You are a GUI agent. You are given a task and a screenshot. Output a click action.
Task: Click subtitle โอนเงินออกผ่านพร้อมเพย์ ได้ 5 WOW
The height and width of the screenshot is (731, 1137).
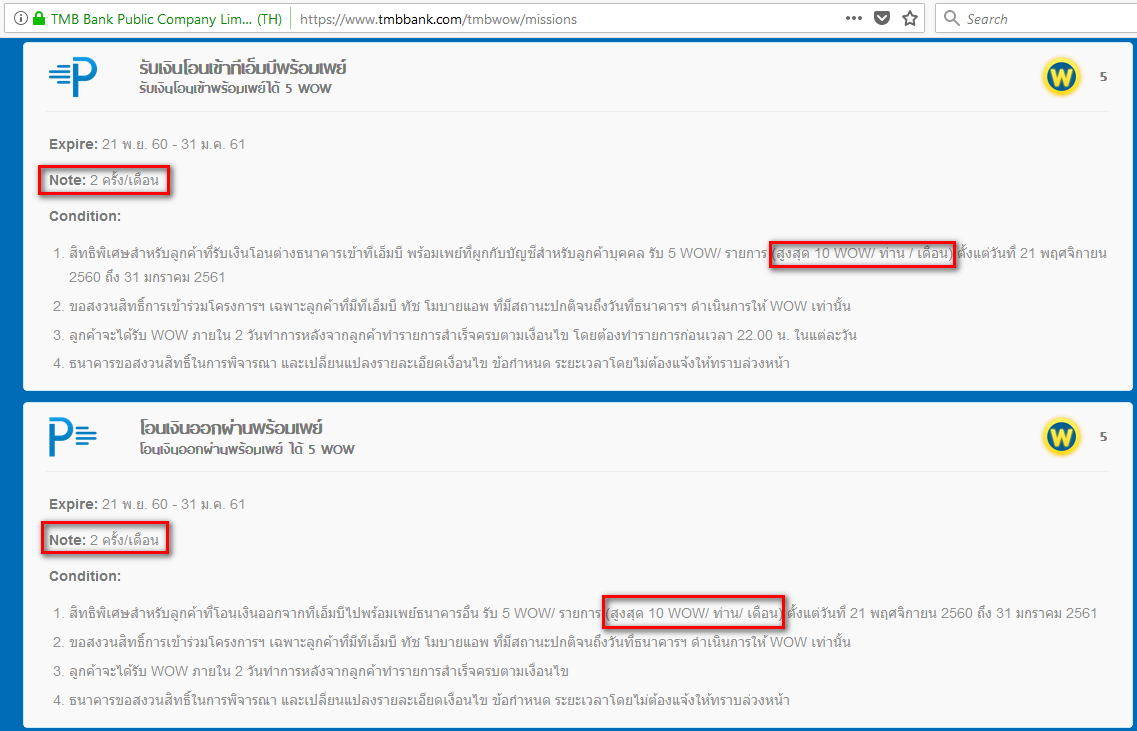coord(247,450)
